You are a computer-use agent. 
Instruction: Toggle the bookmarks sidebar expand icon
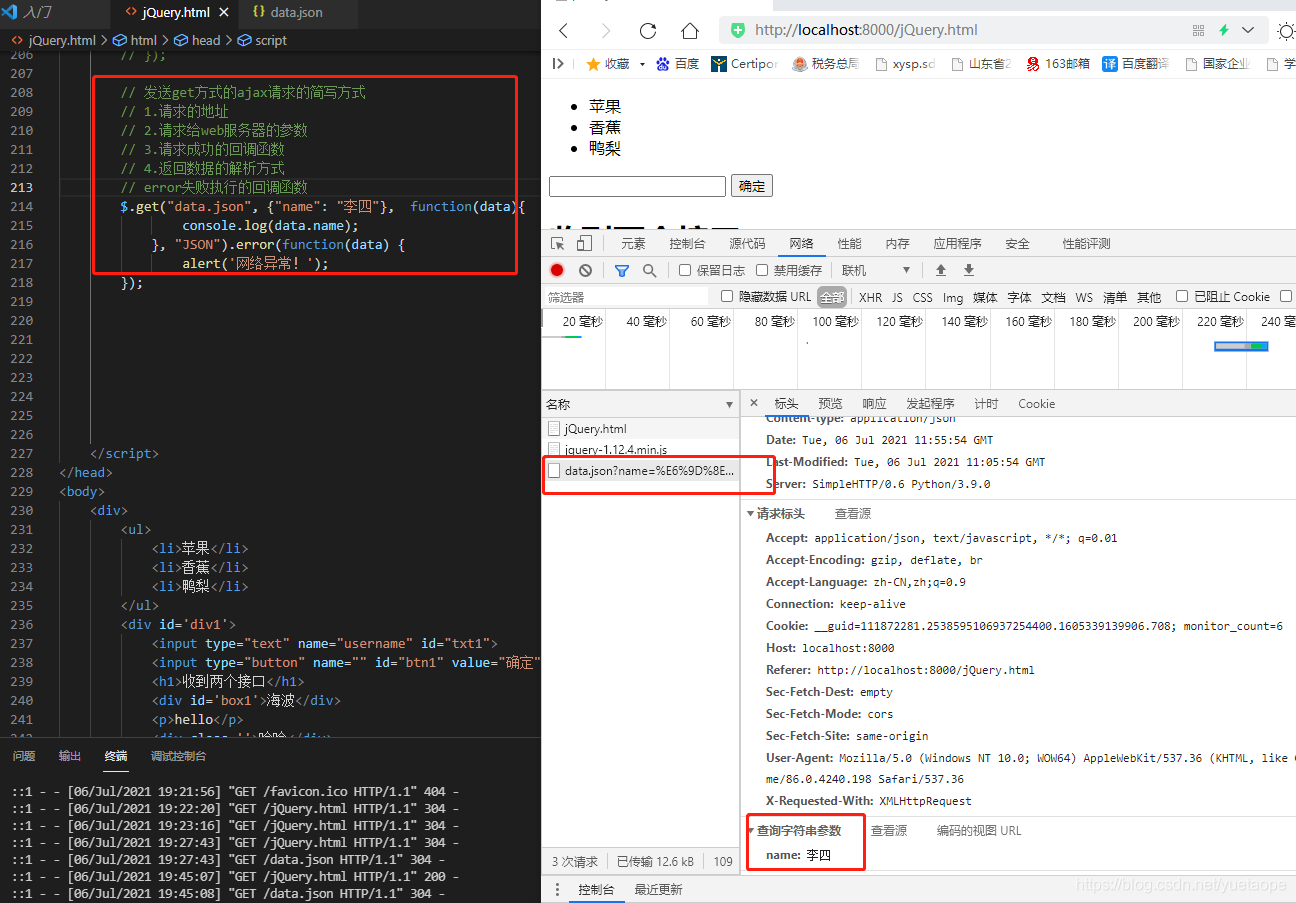(558, 63)
